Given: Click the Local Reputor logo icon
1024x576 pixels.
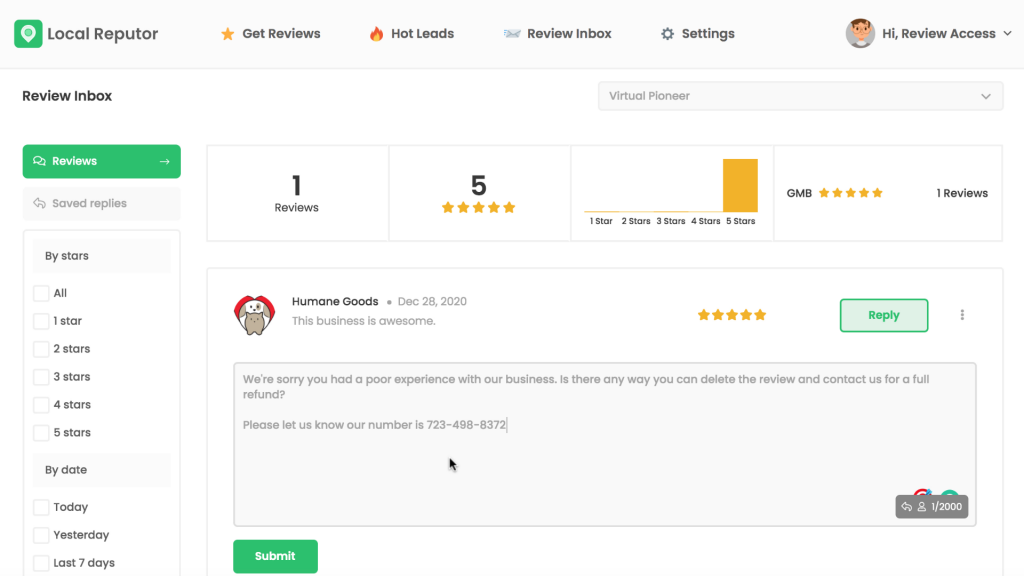Looking at the screenshot, I should tap(28, 34).
